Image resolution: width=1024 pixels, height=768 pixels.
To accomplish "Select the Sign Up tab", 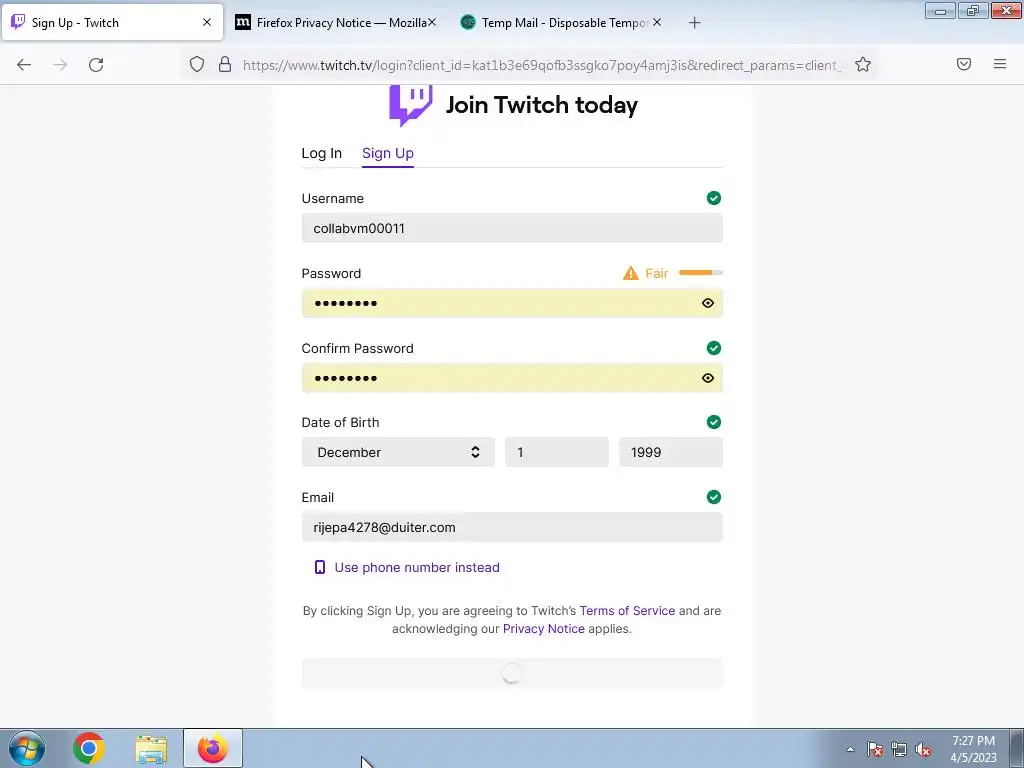I will (388, 153).
